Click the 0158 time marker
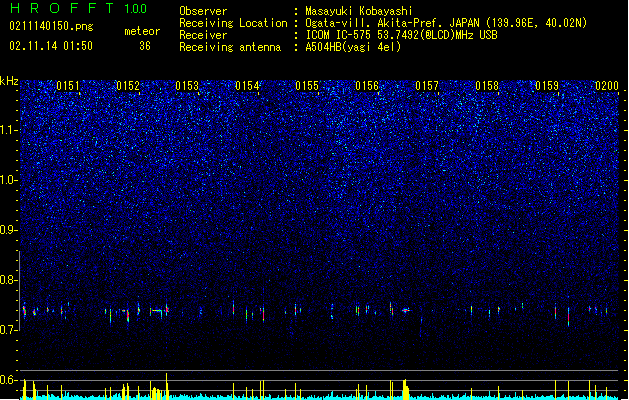 pyautogui.click(x=487, y=86)
